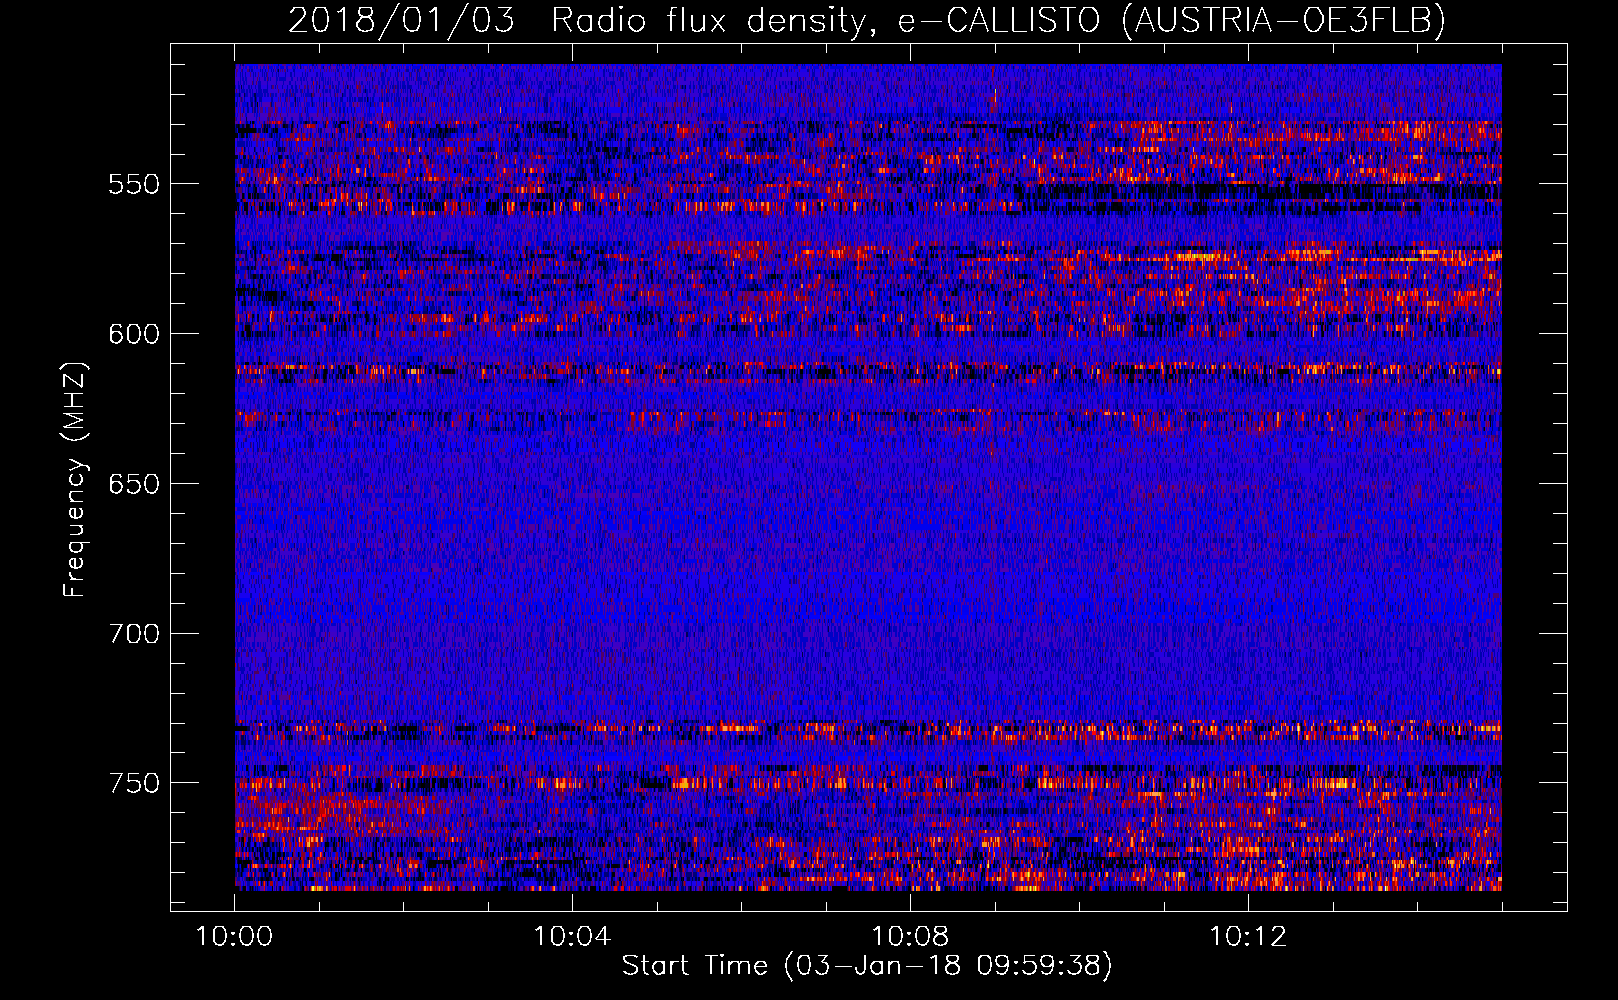Click the station name (AUSTRIA-OE3FLB)
Screen dimensions: 1618x1000
1284,20
